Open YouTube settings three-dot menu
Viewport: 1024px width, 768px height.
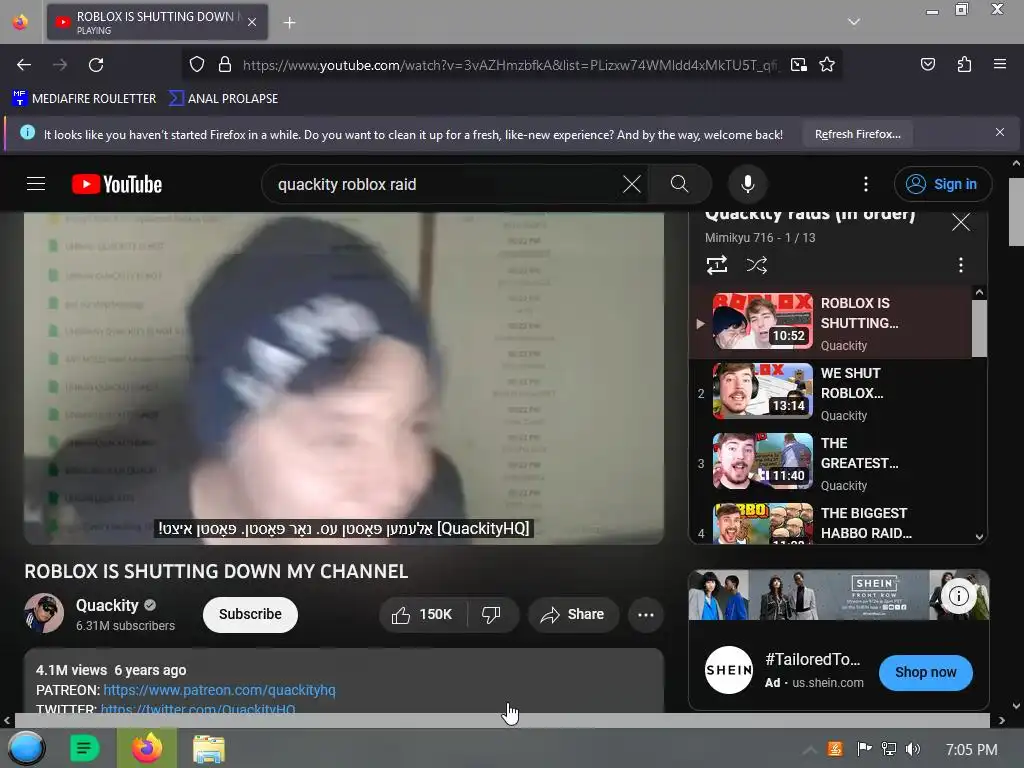pyautogui.click(x=865, y=184)
